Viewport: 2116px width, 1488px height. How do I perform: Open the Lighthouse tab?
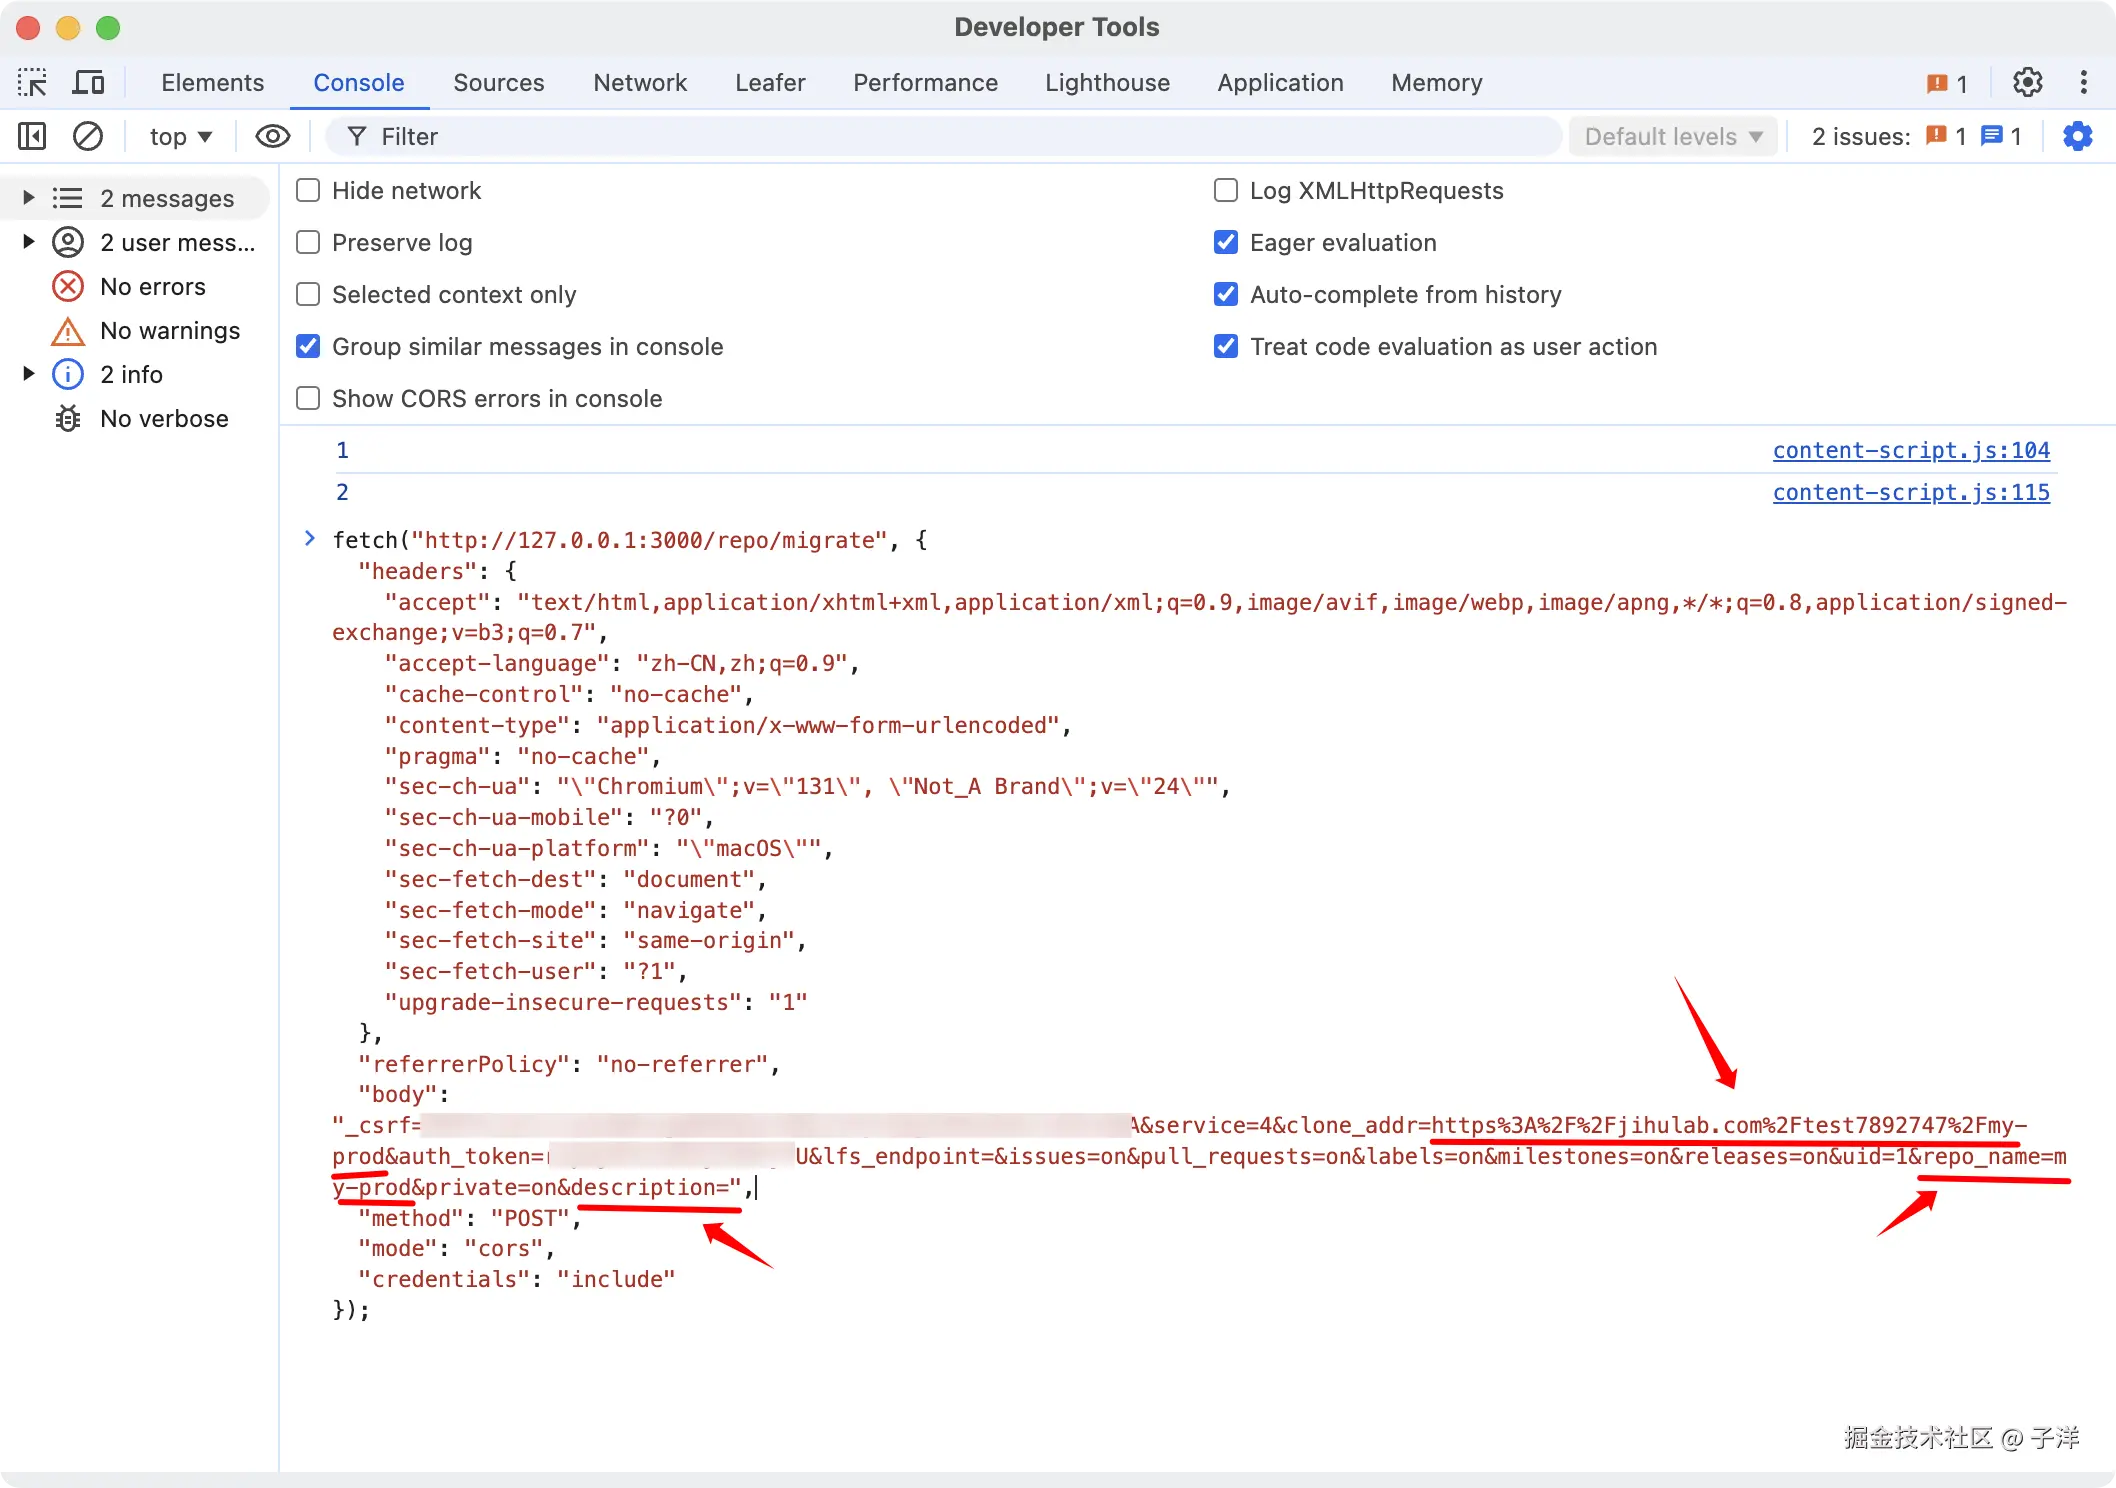coord(1107,83)
